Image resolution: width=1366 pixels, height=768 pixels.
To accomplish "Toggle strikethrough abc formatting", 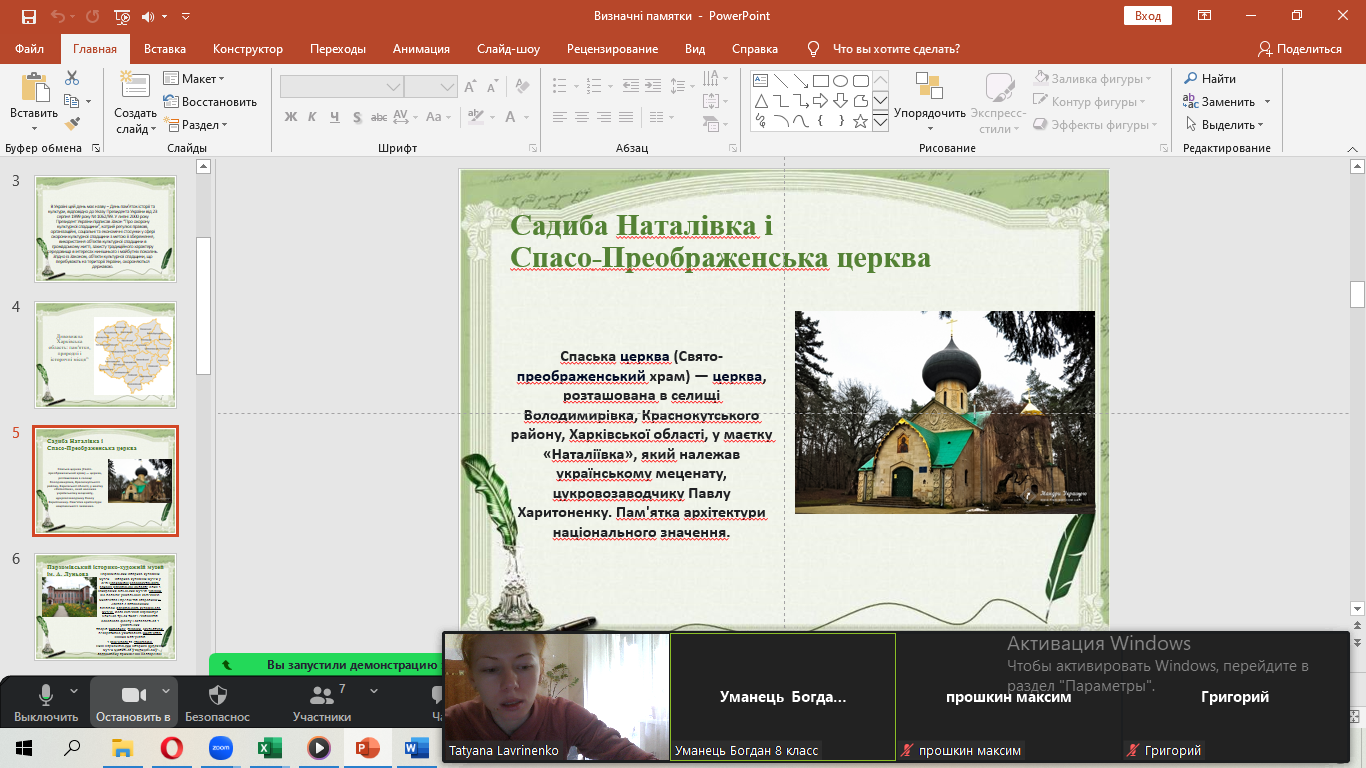I will coord(379,117).
